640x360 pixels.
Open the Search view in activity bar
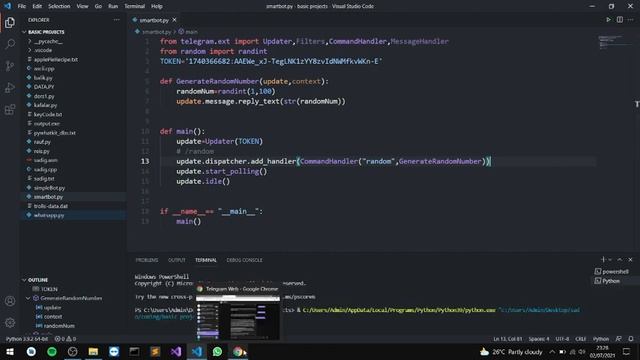point(10,44)
